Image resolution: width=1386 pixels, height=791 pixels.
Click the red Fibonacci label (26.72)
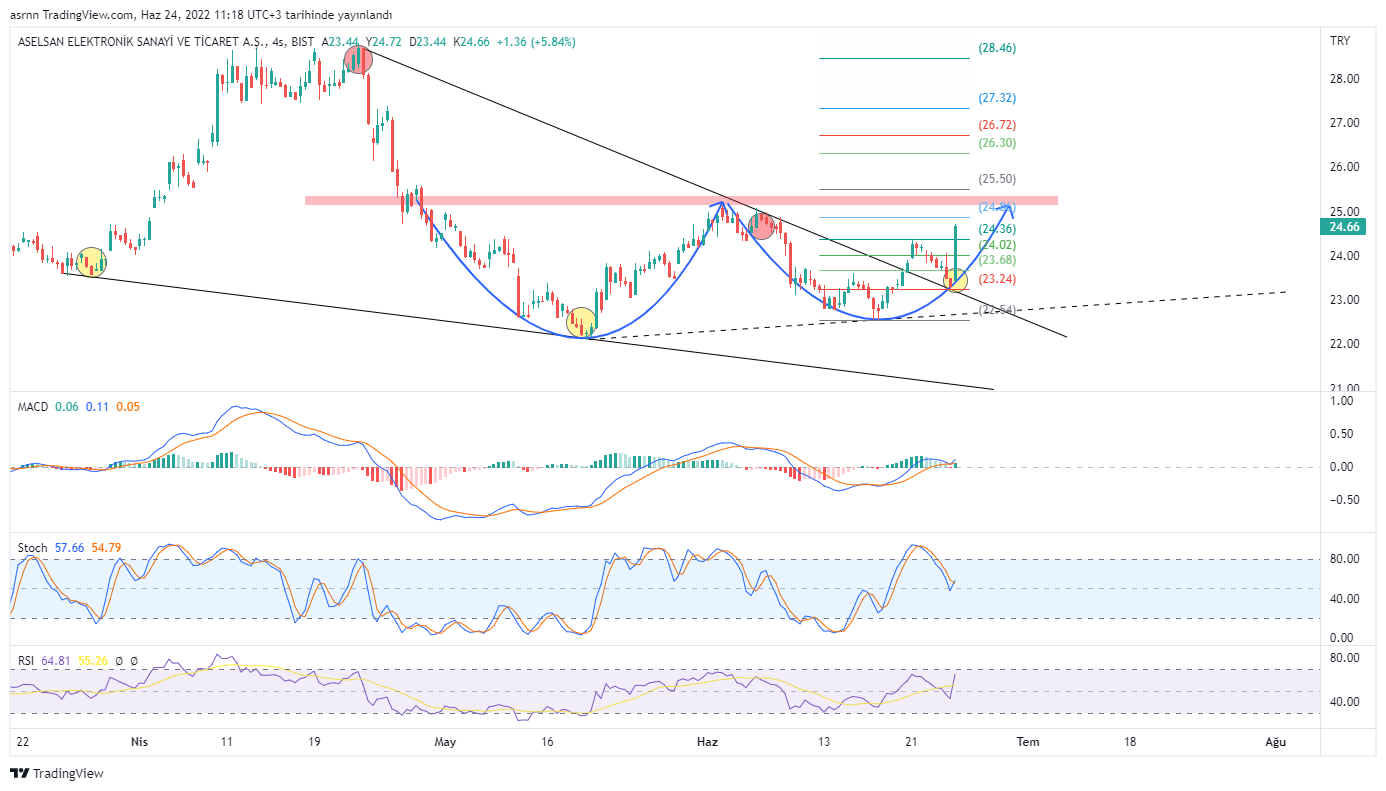(997, 125)
